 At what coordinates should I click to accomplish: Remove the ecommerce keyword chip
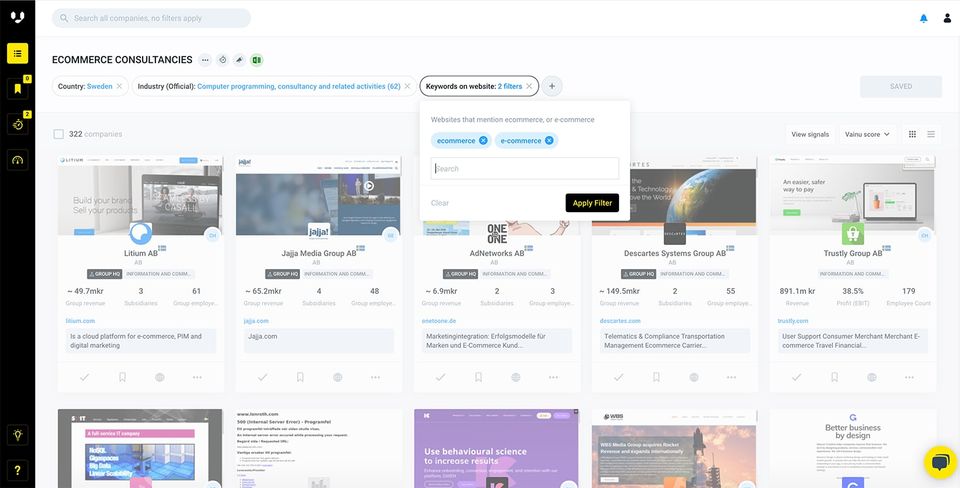(483, 141)
